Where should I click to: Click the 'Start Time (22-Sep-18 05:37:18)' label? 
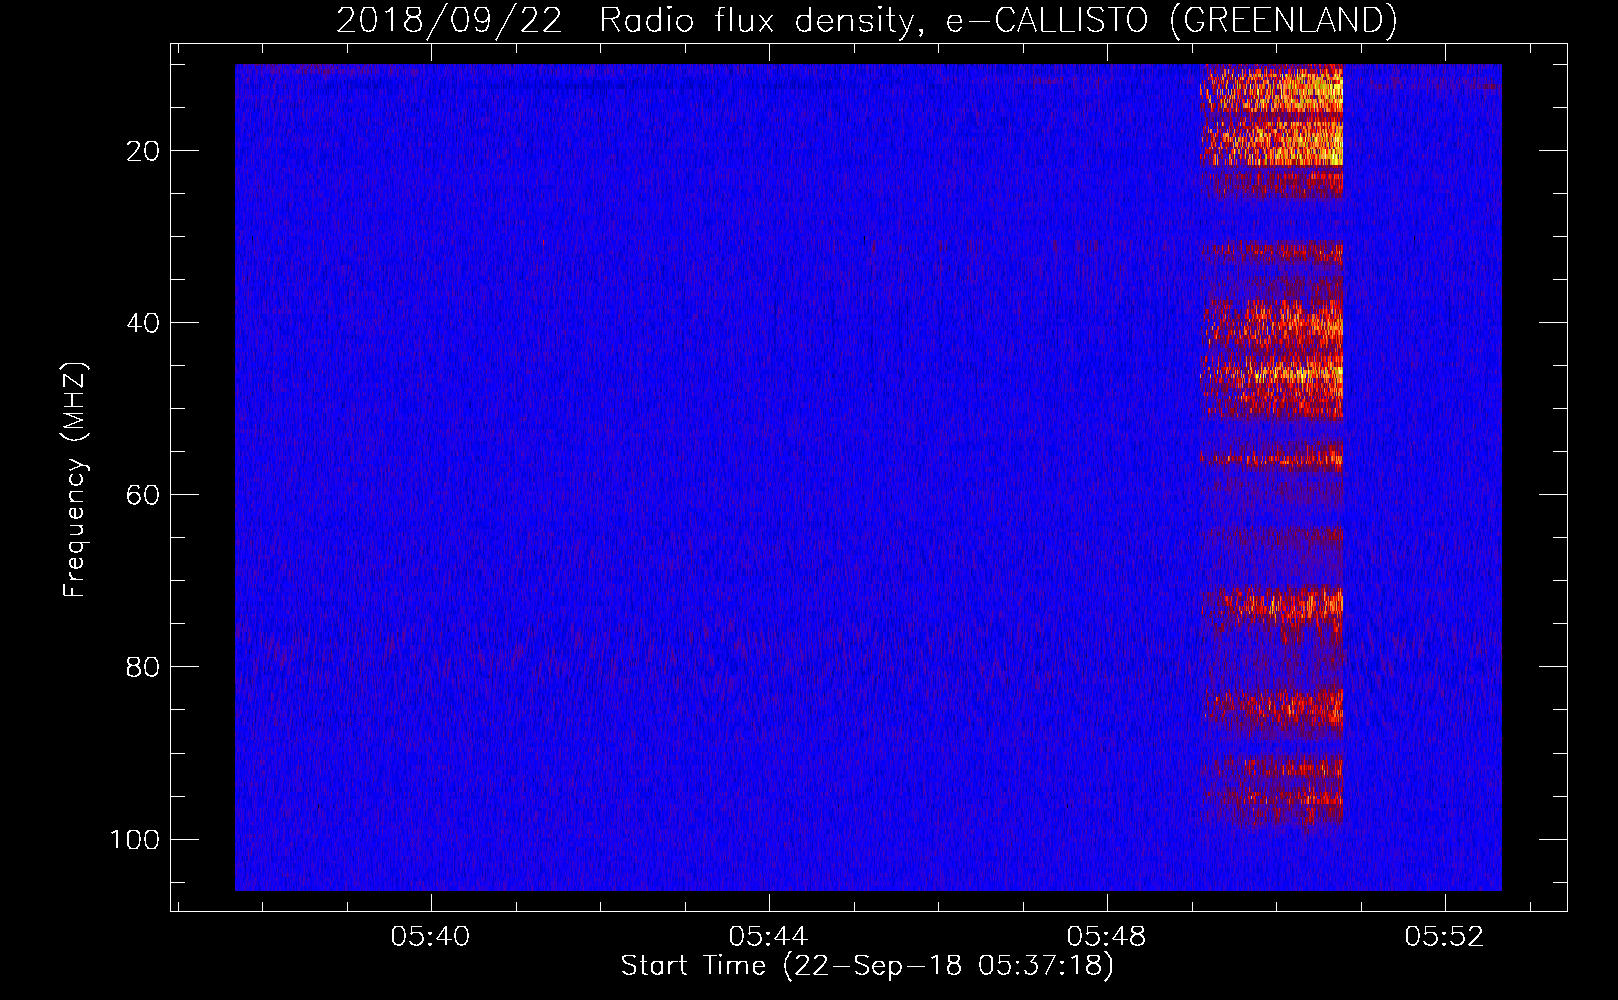867,966
